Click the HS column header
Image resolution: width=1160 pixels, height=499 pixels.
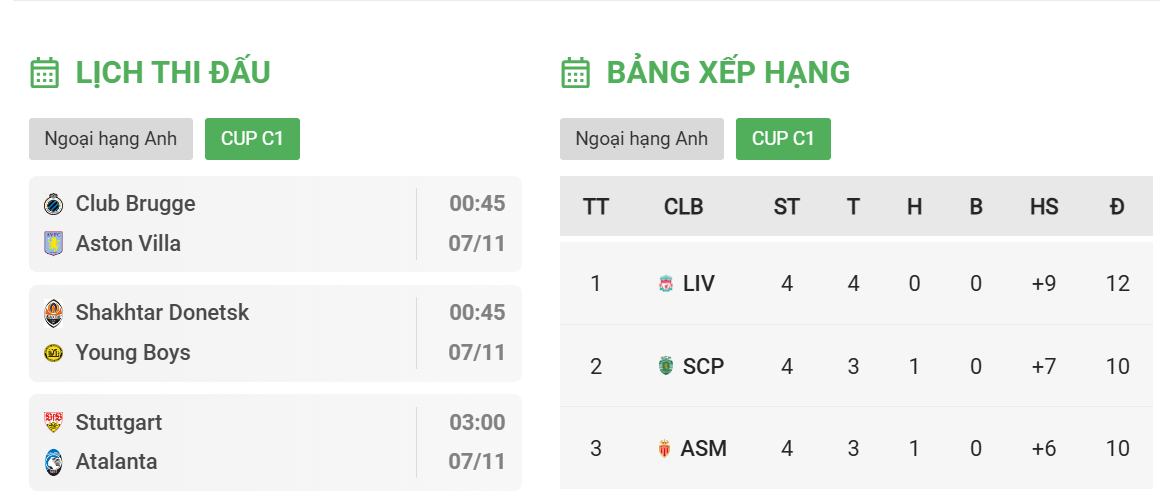pyautogui.click(x=1044, y=207)
